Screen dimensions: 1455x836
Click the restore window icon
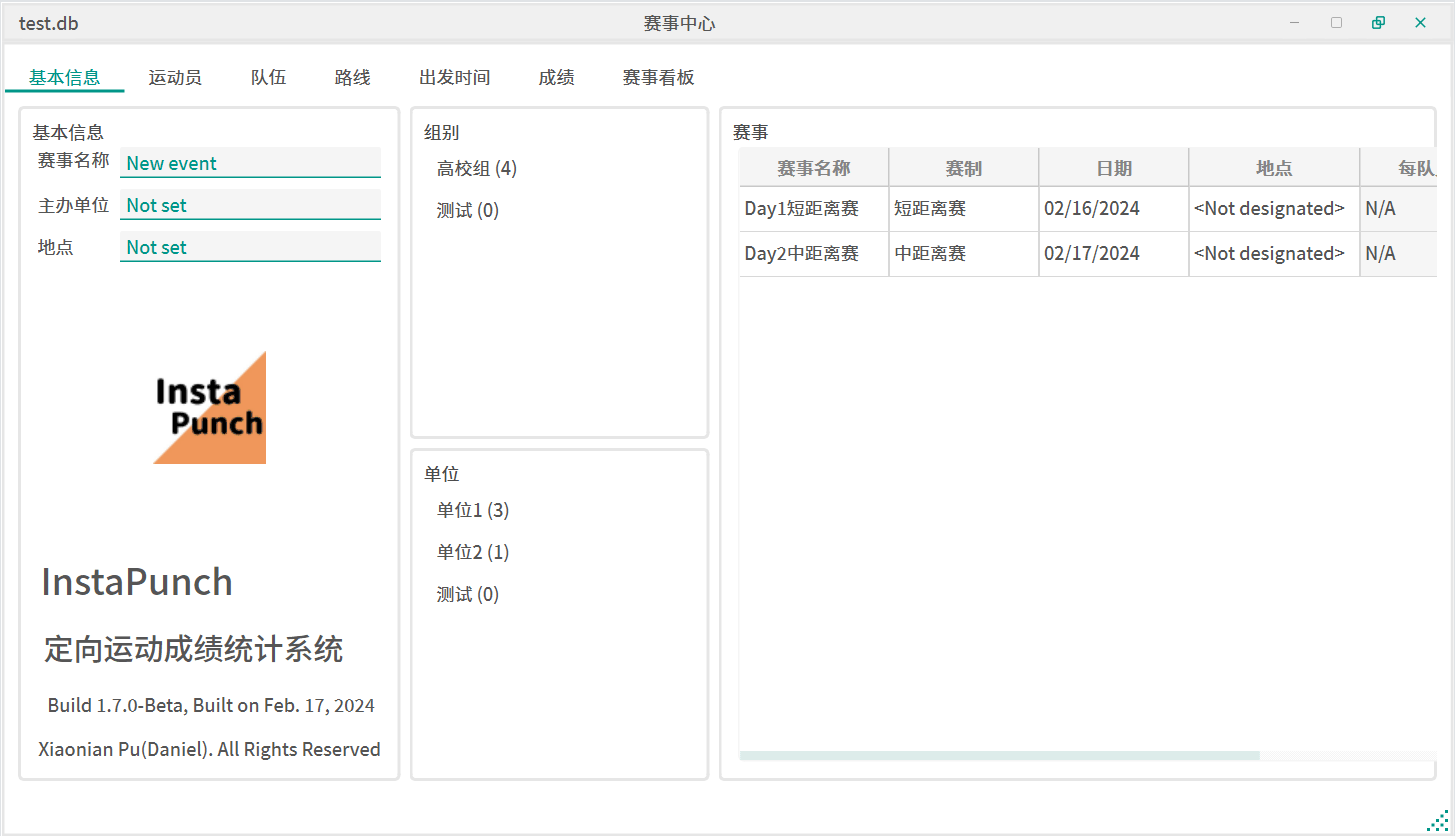click(1378, 23)
